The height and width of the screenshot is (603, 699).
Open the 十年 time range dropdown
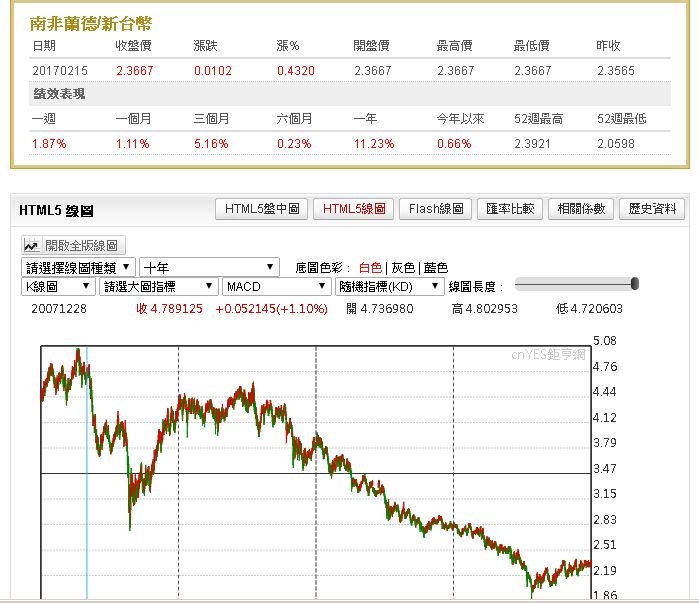[x=209, y=267]
